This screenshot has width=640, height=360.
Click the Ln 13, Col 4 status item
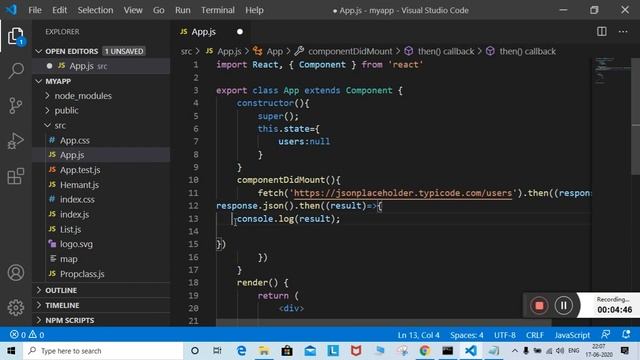tap(418, 335)
